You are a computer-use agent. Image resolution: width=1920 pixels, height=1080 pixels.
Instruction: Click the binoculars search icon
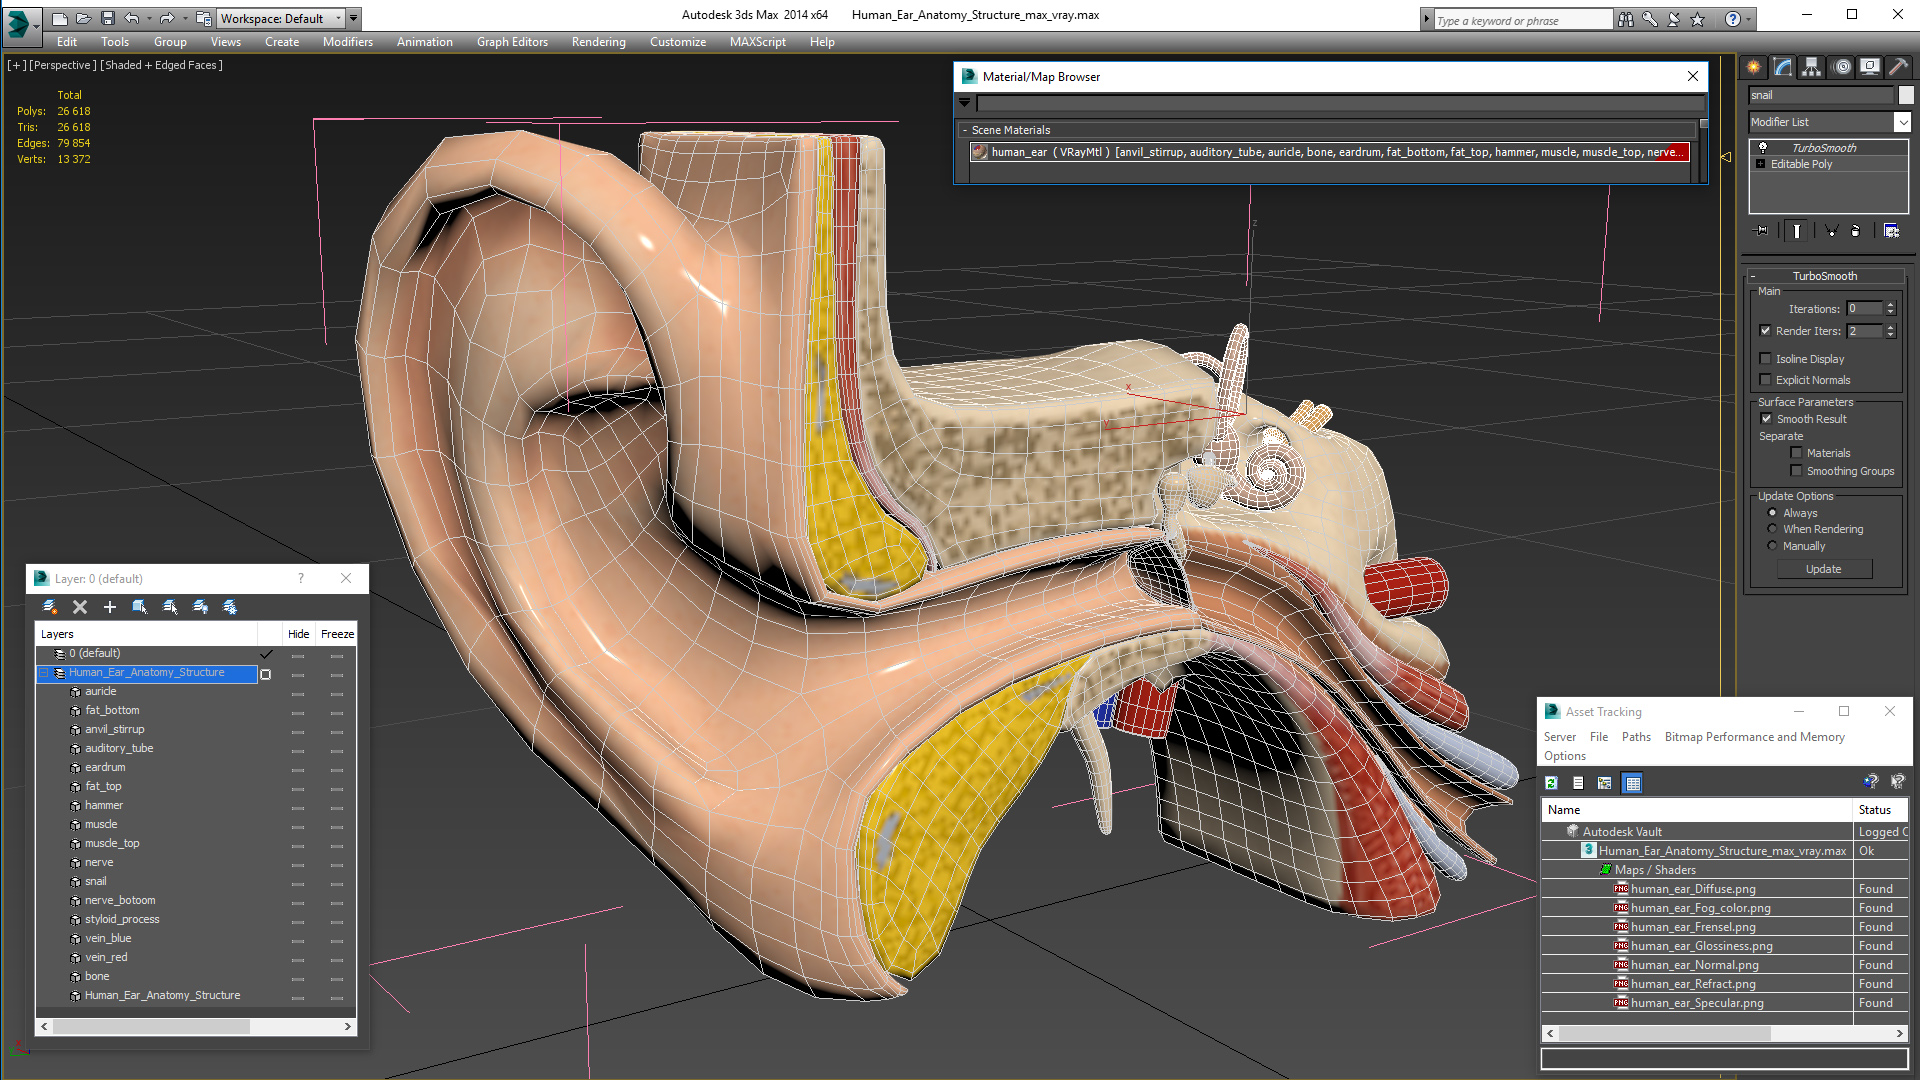pos(1626,19)
